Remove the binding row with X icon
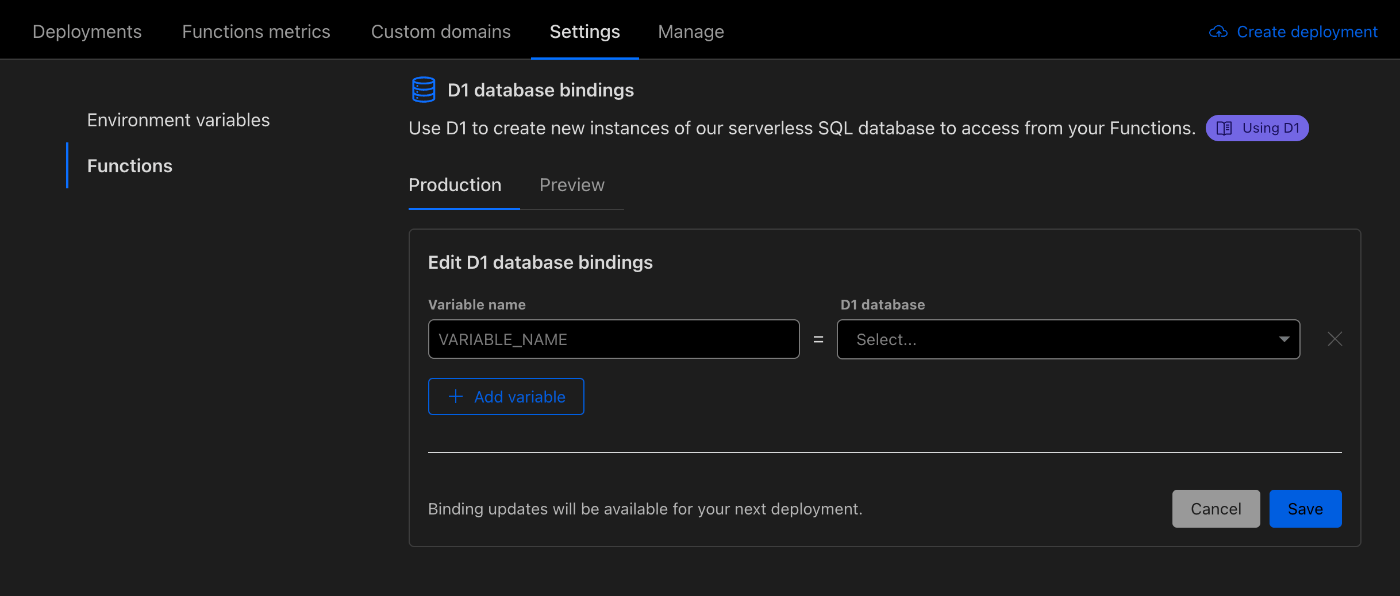Viewport: 1400px width, 596px height. pos(1334,339)
